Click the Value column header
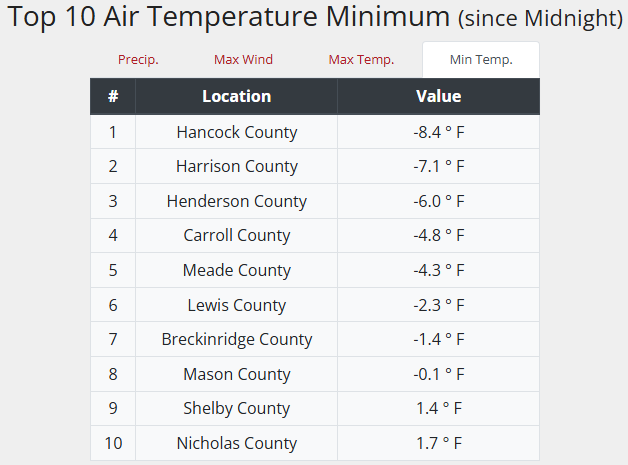 pos(438,97)
